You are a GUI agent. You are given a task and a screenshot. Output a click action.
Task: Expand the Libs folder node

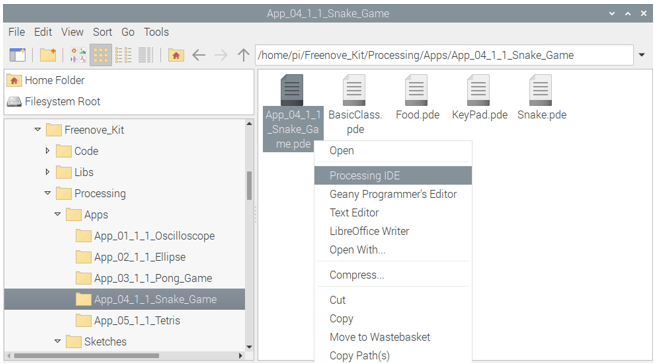pos(47,172)
